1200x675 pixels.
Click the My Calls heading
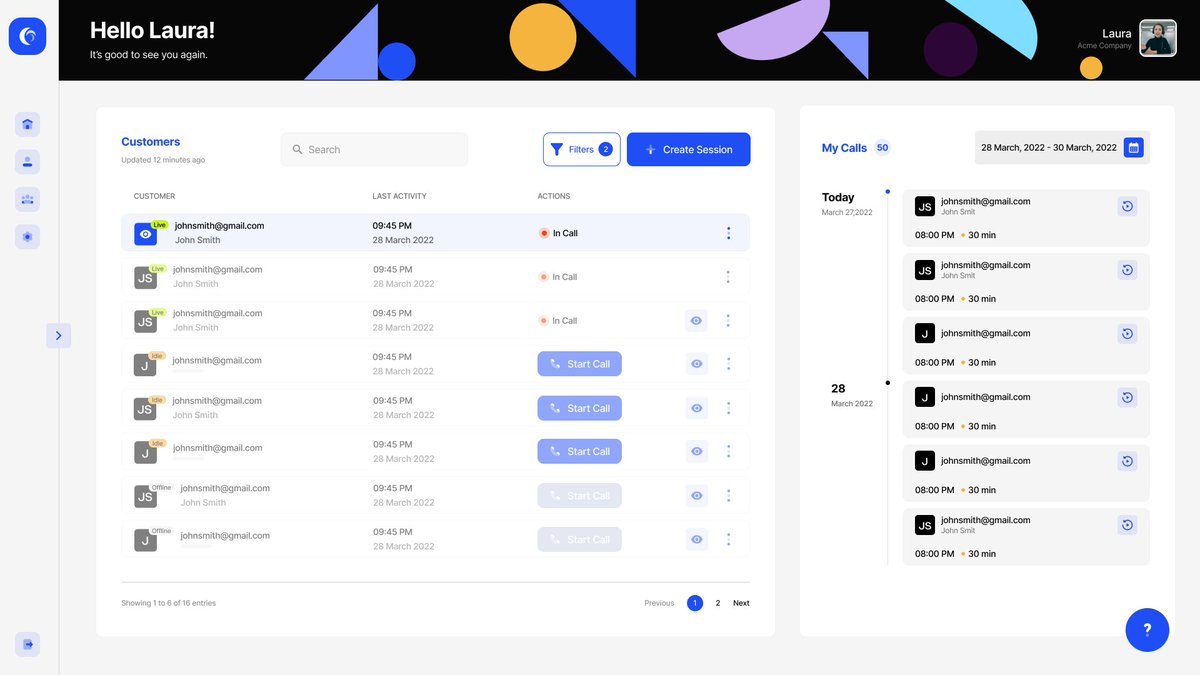point(844,148)
